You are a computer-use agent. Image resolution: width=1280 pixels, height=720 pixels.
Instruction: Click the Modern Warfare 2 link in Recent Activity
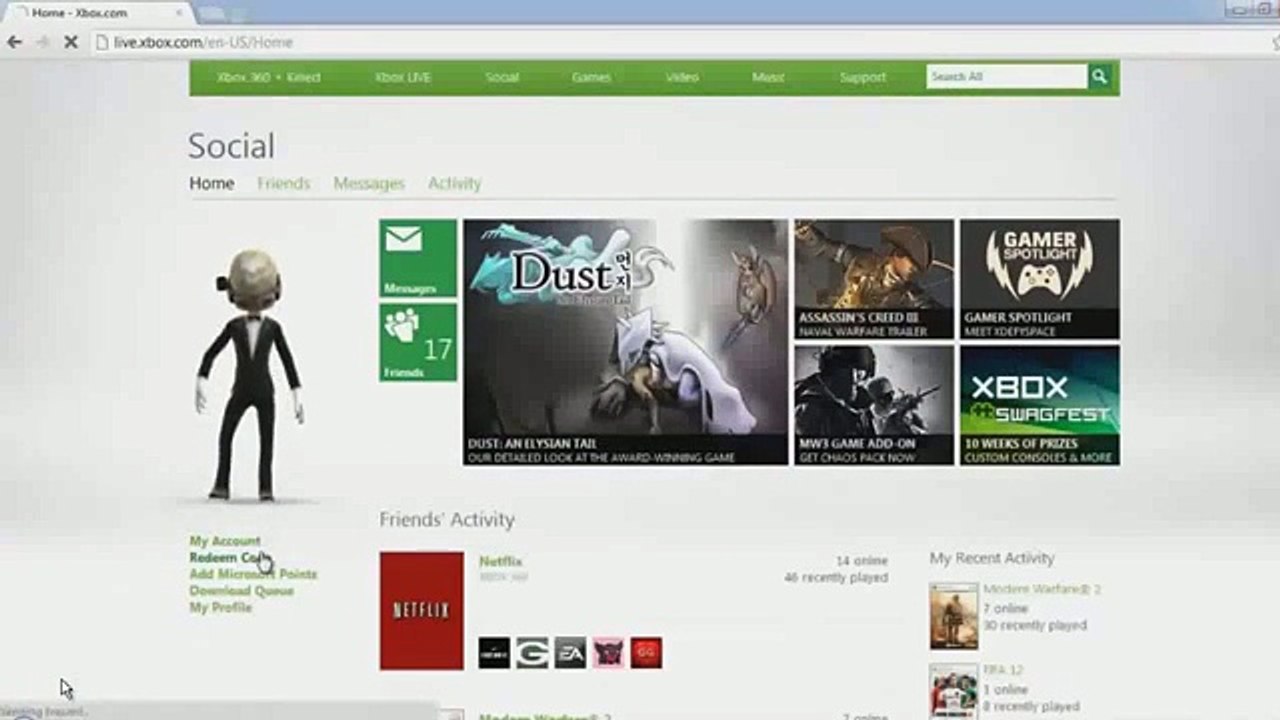tap(1042, 590)
